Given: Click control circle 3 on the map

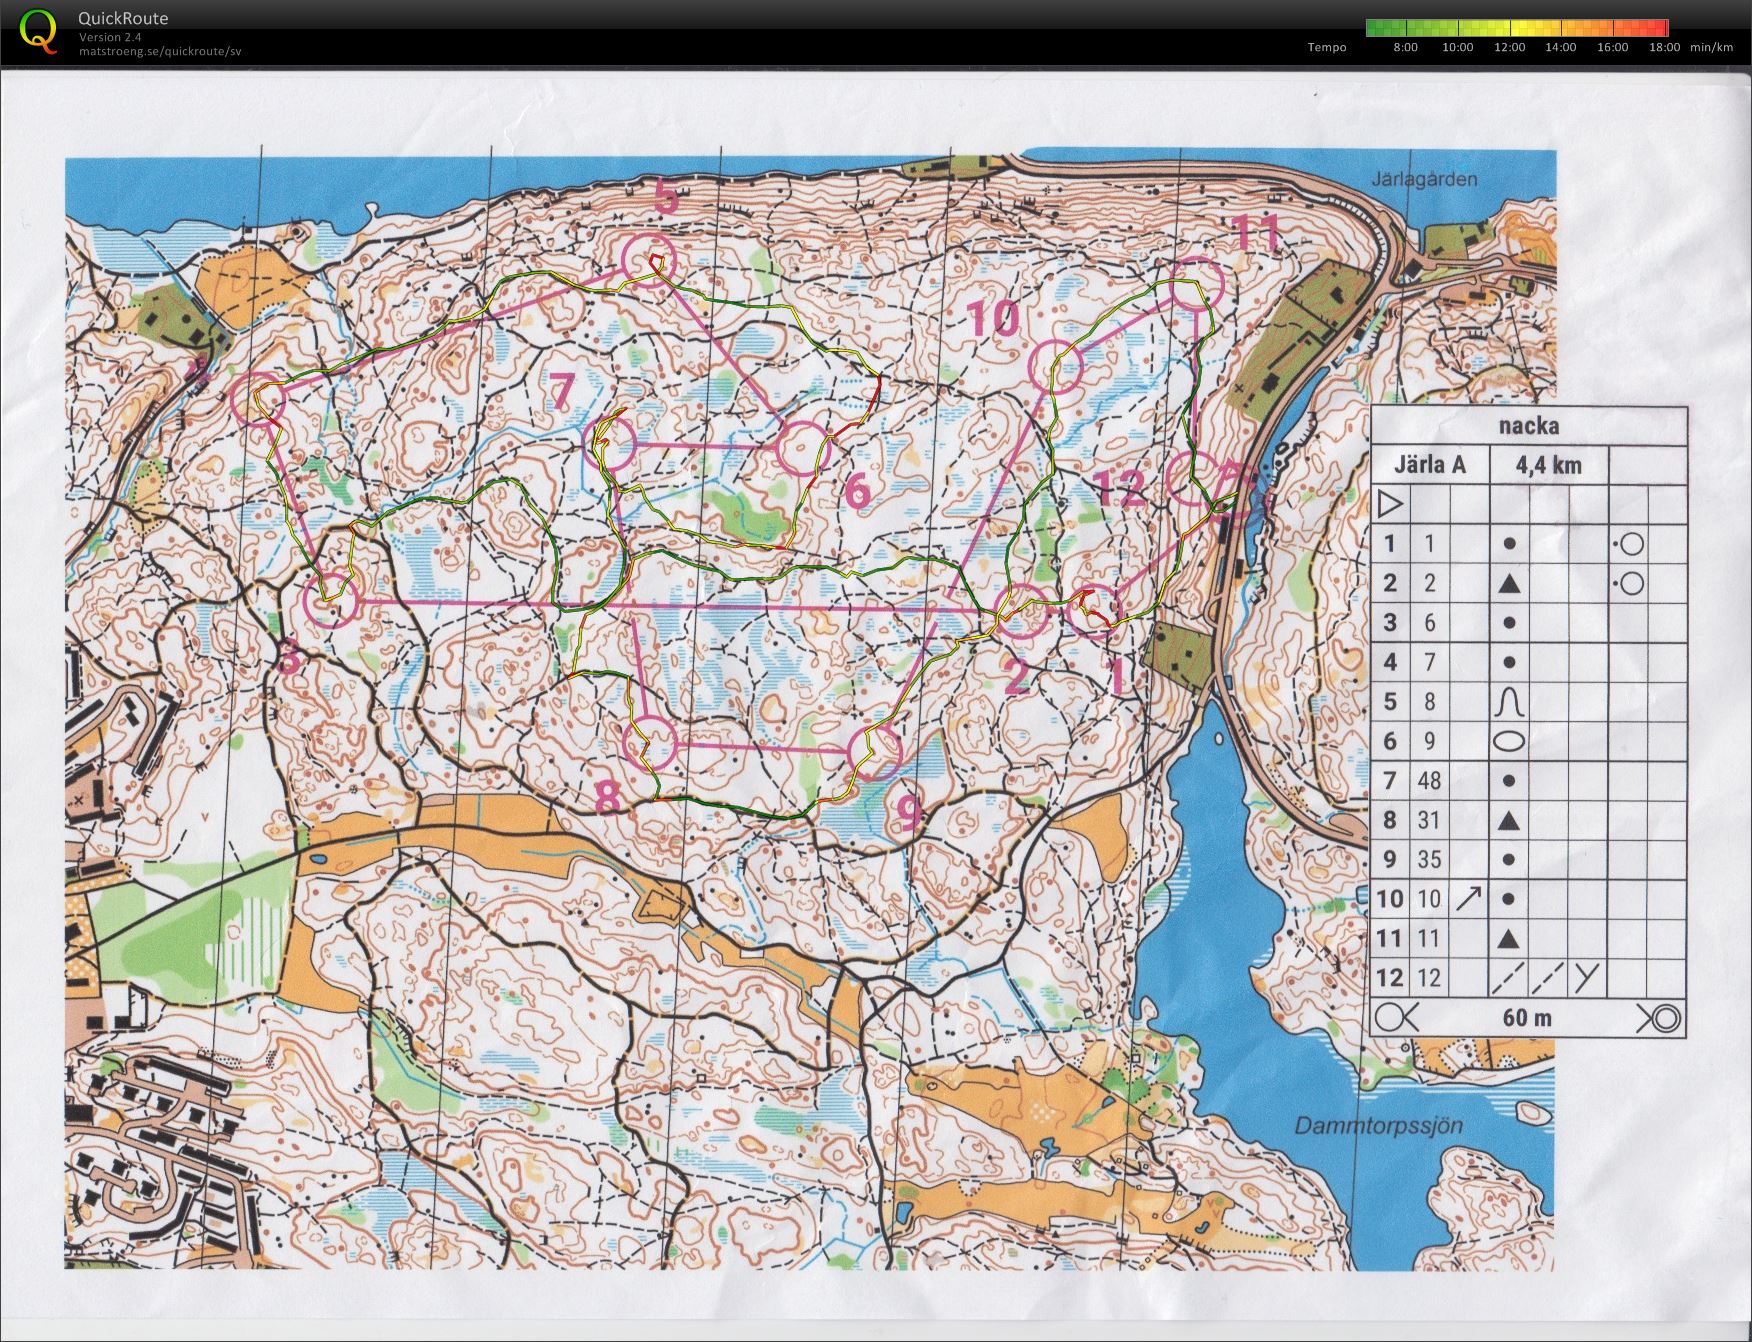Looking at the screenshot, I should tap(331, 601).
